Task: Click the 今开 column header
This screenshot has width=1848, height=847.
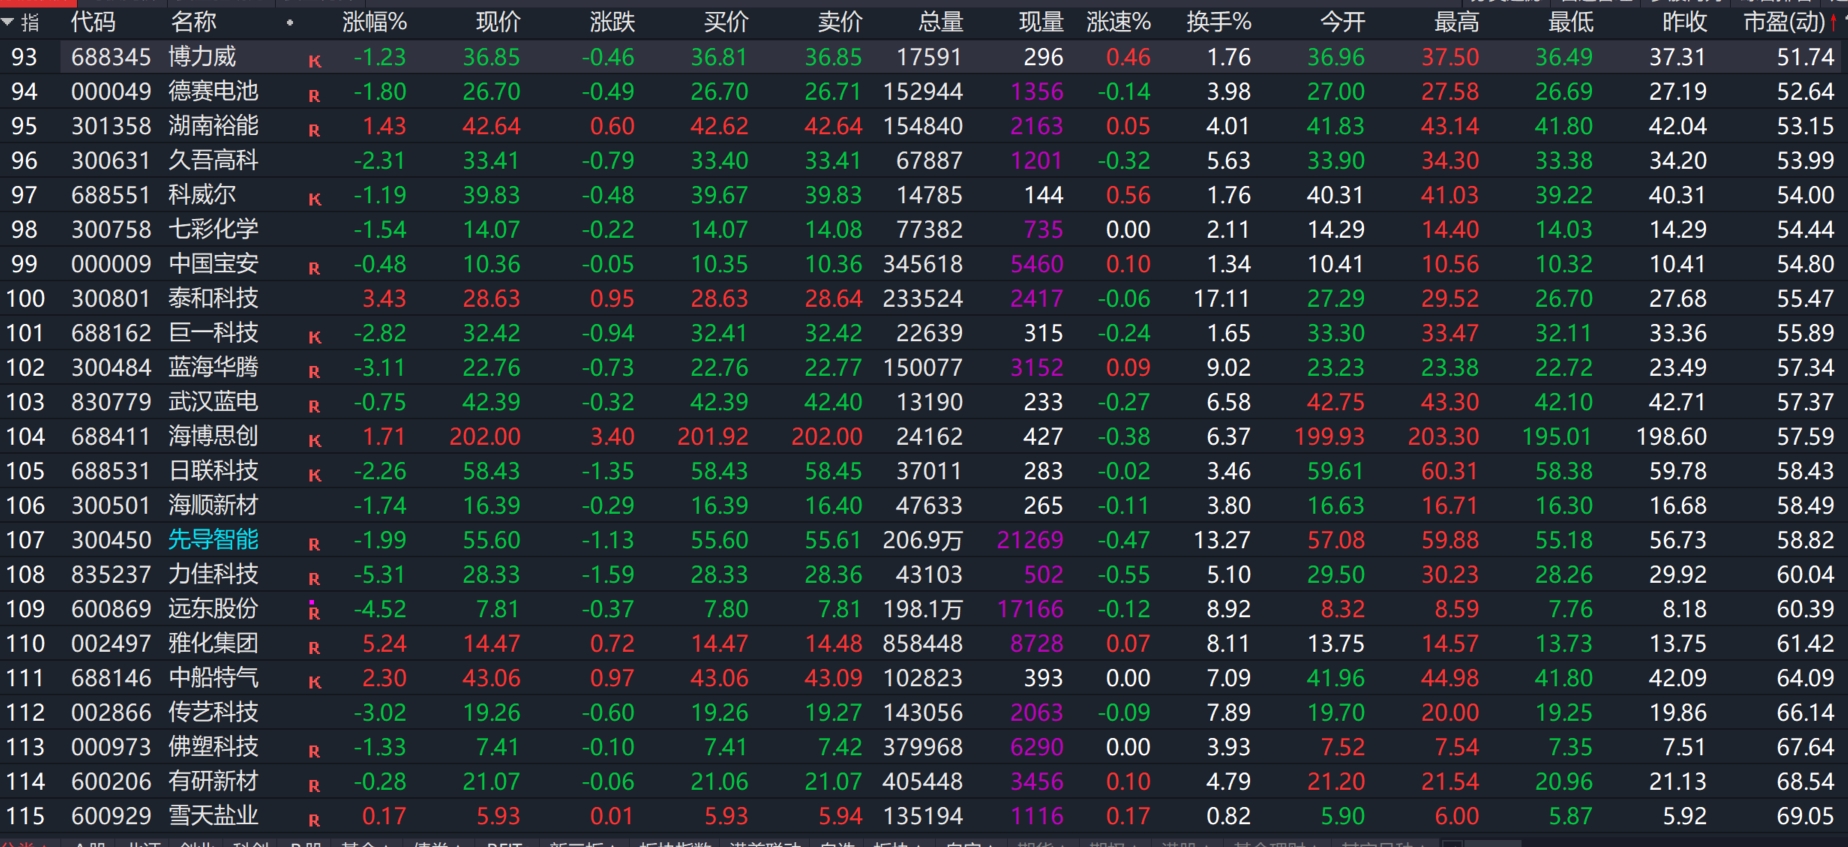Action: point(1342,22)
